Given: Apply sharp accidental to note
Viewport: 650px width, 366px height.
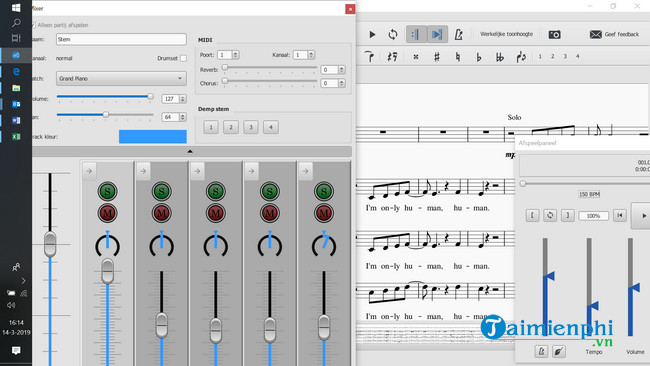Looking at the screenshot, I should pyautogui.click(x=437, y=56).
